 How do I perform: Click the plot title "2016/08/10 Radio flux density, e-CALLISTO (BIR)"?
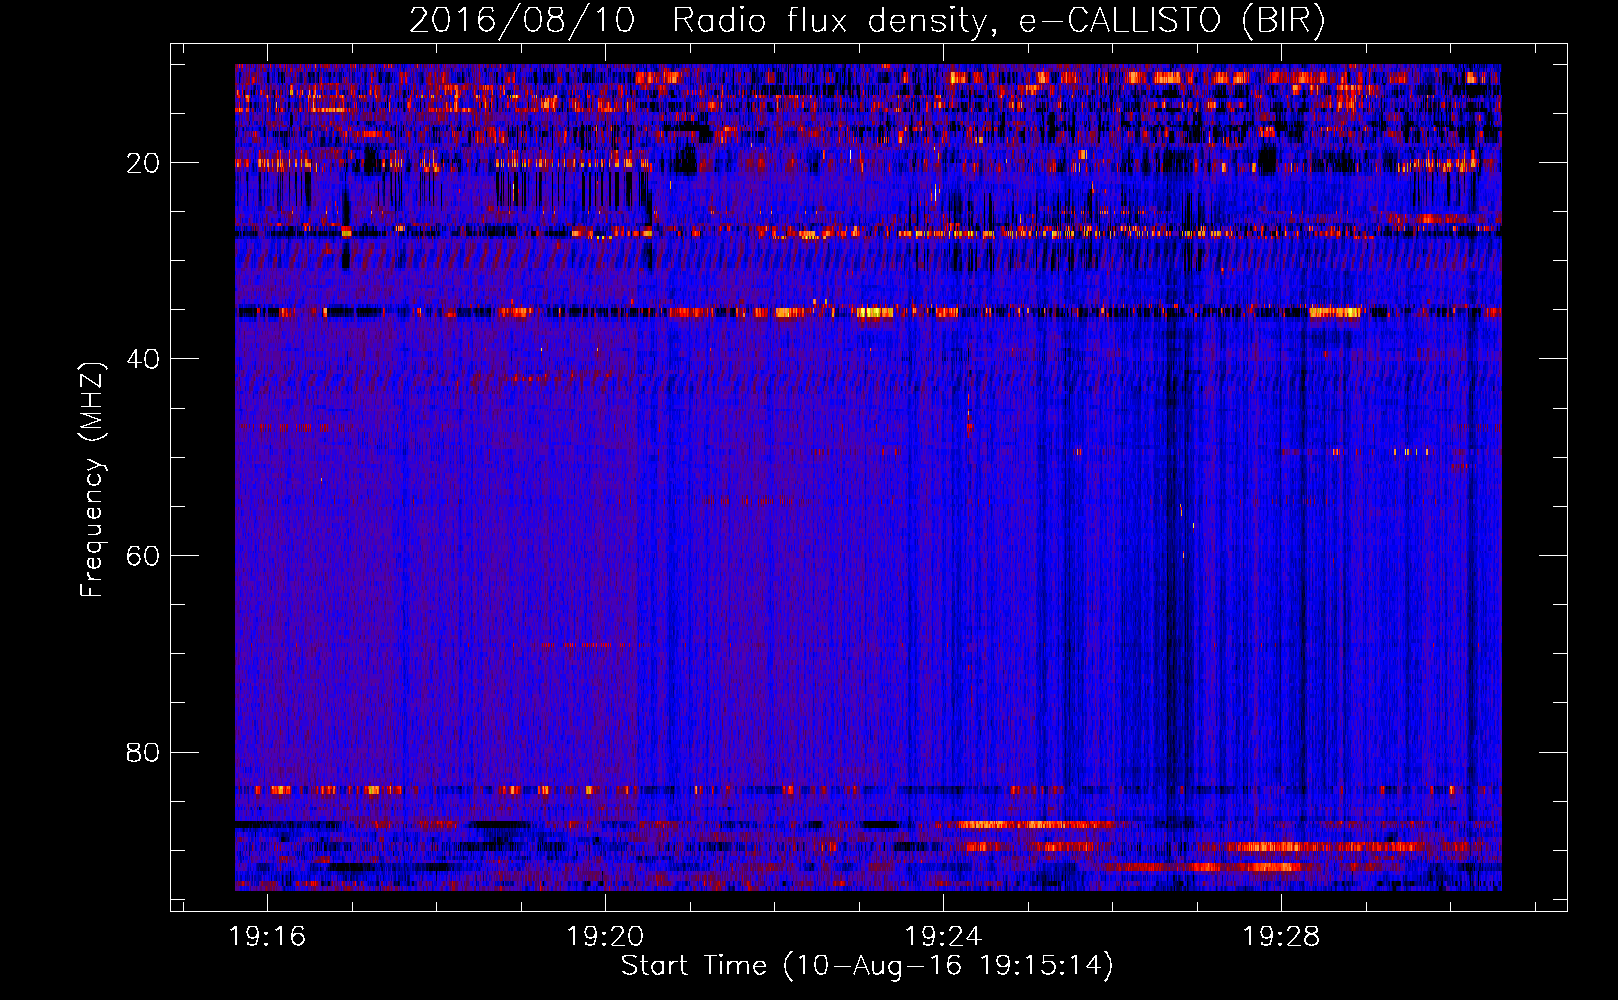coord(867,20)
